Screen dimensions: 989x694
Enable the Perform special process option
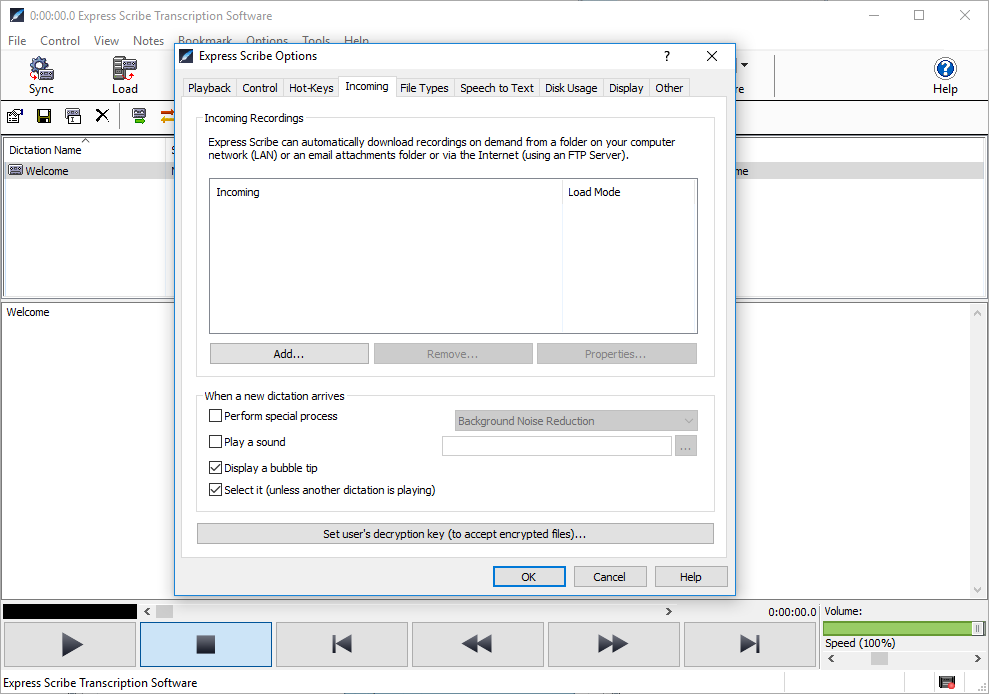point(215,415)
